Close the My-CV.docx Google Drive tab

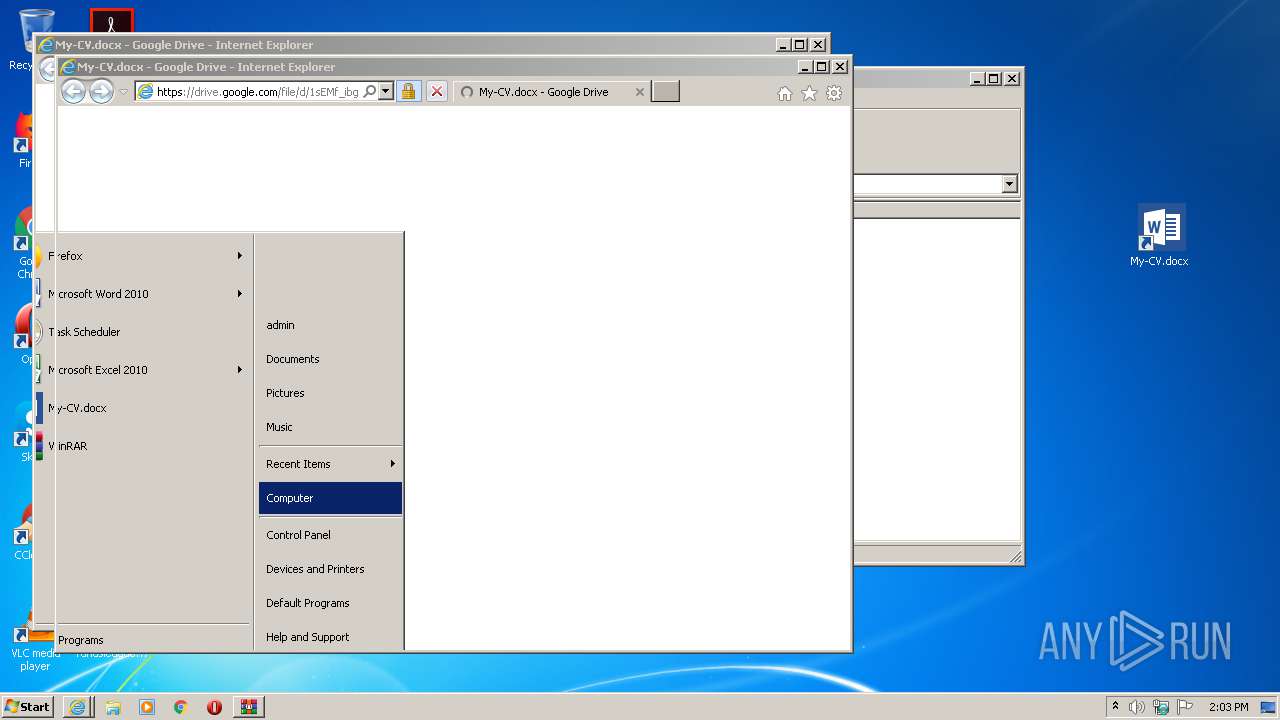point(640,92)
